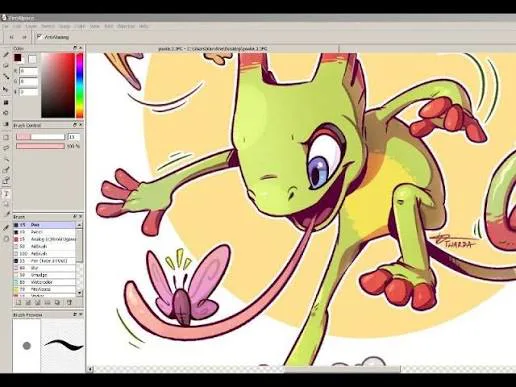This screenshot has height=387, width=516.
Task: Select the Select Pen tool
Action: point(6,170)
